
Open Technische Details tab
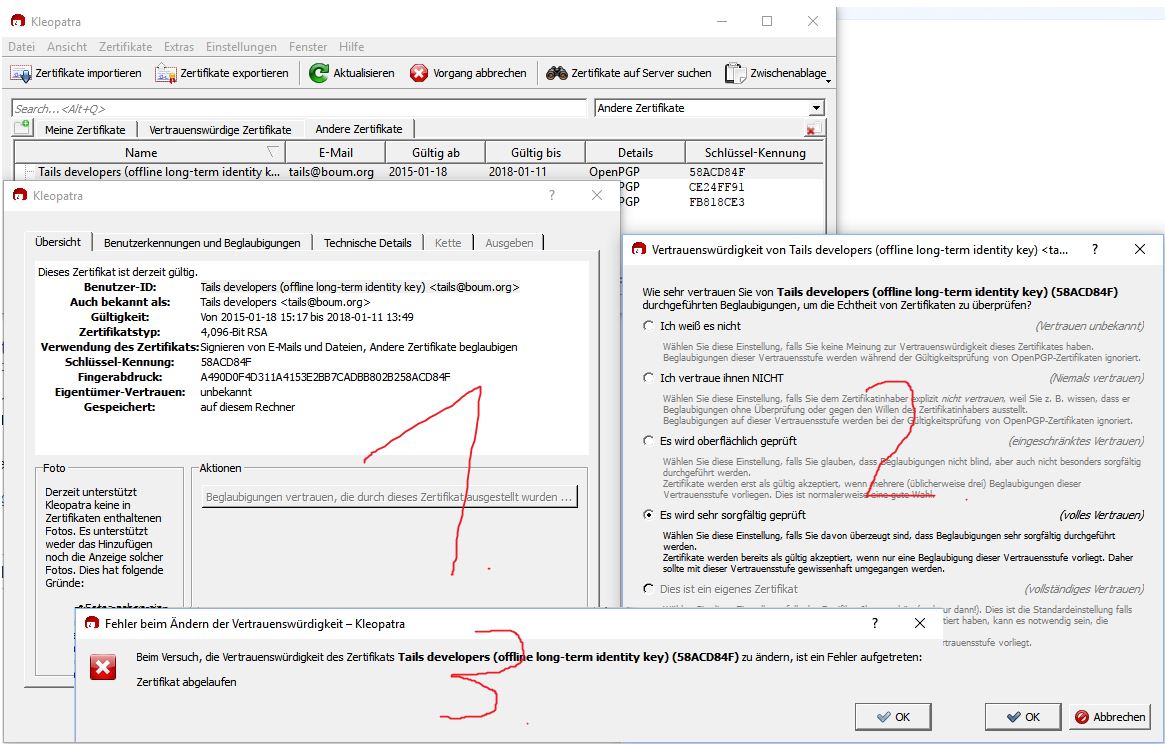coord(368,243)
